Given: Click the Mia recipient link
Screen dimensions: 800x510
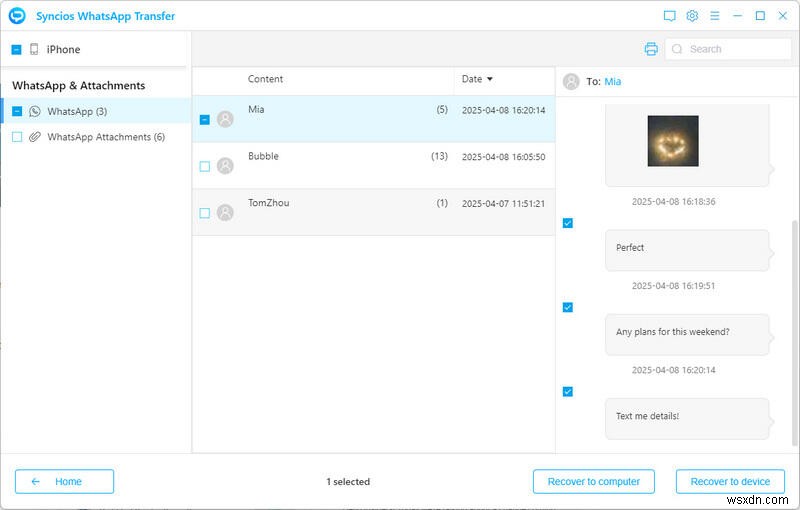Looking at the screenshot, I should tap(612, 82).
